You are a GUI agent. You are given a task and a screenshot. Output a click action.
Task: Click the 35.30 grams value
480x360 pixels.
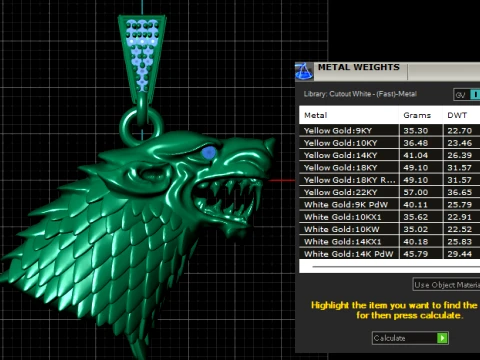tap(416, 131)
